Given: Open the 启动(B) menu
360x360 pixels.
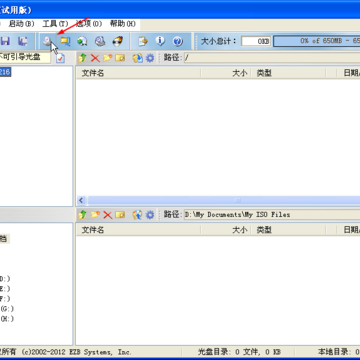Looking at the screenshot, I should coord(21,24).
